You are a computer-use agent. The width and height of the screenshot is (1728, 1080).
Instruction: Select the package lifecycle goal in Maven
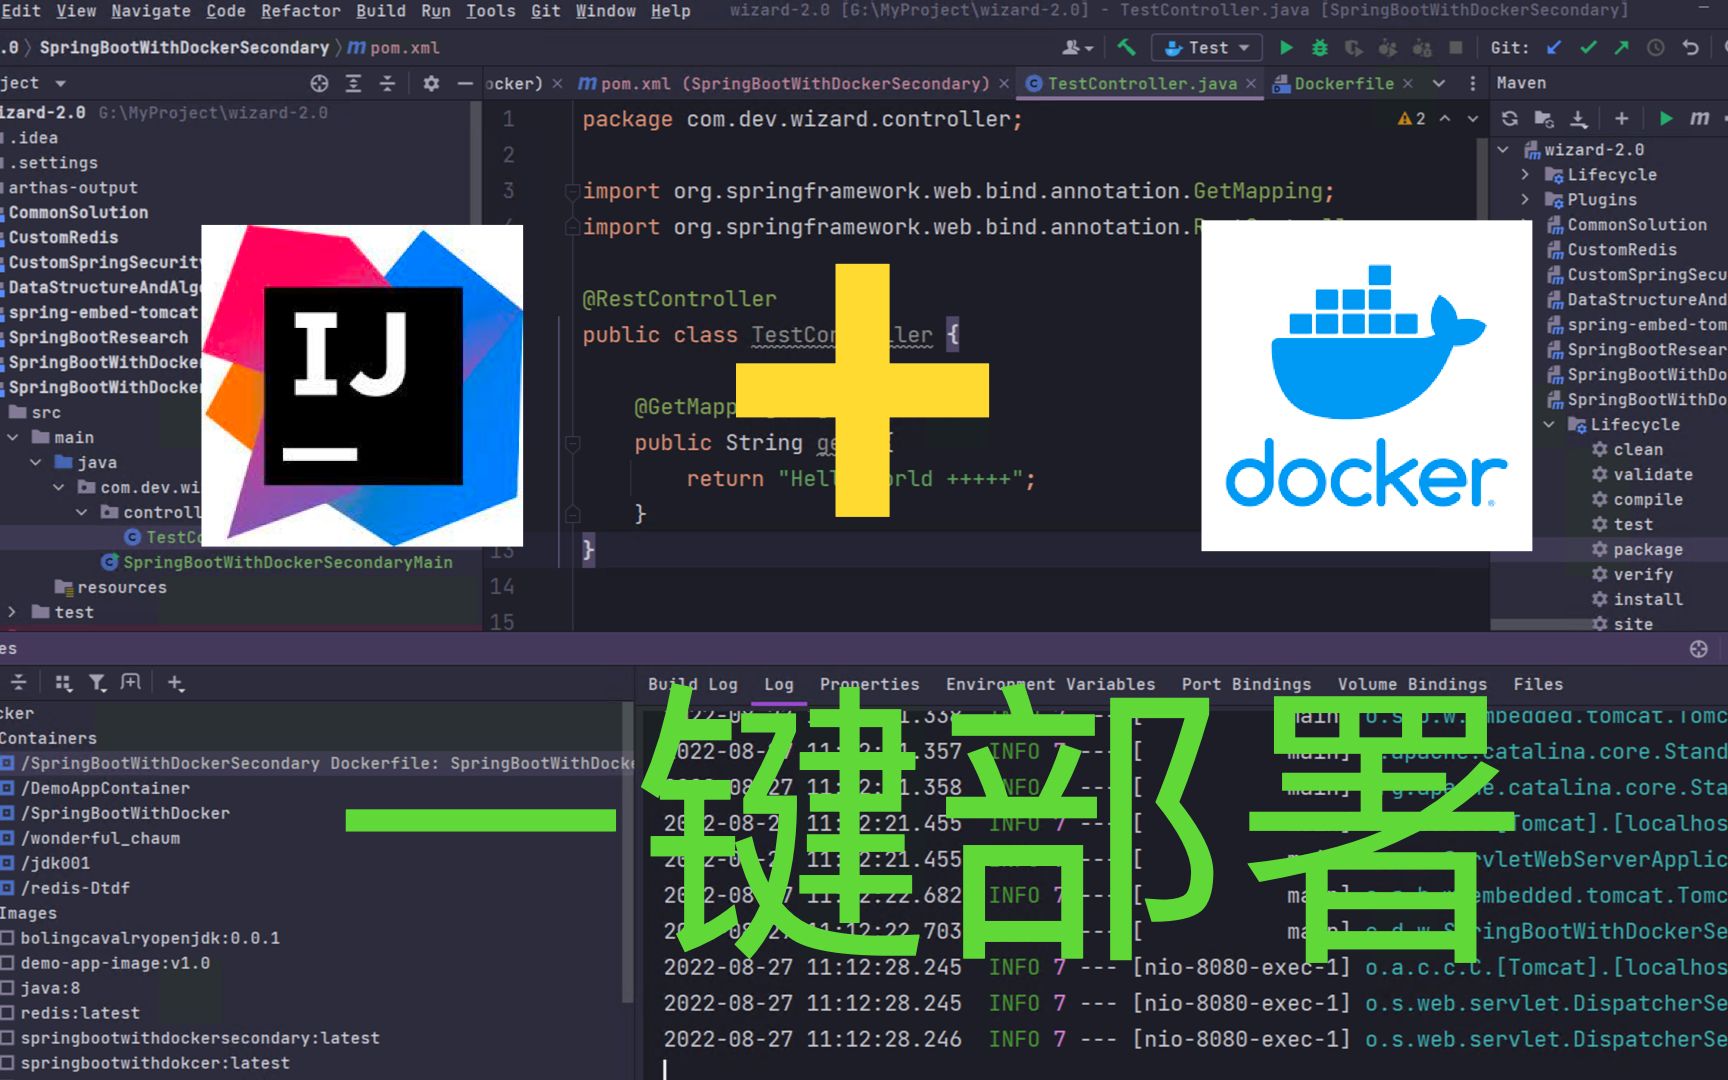pos(1647,549)
